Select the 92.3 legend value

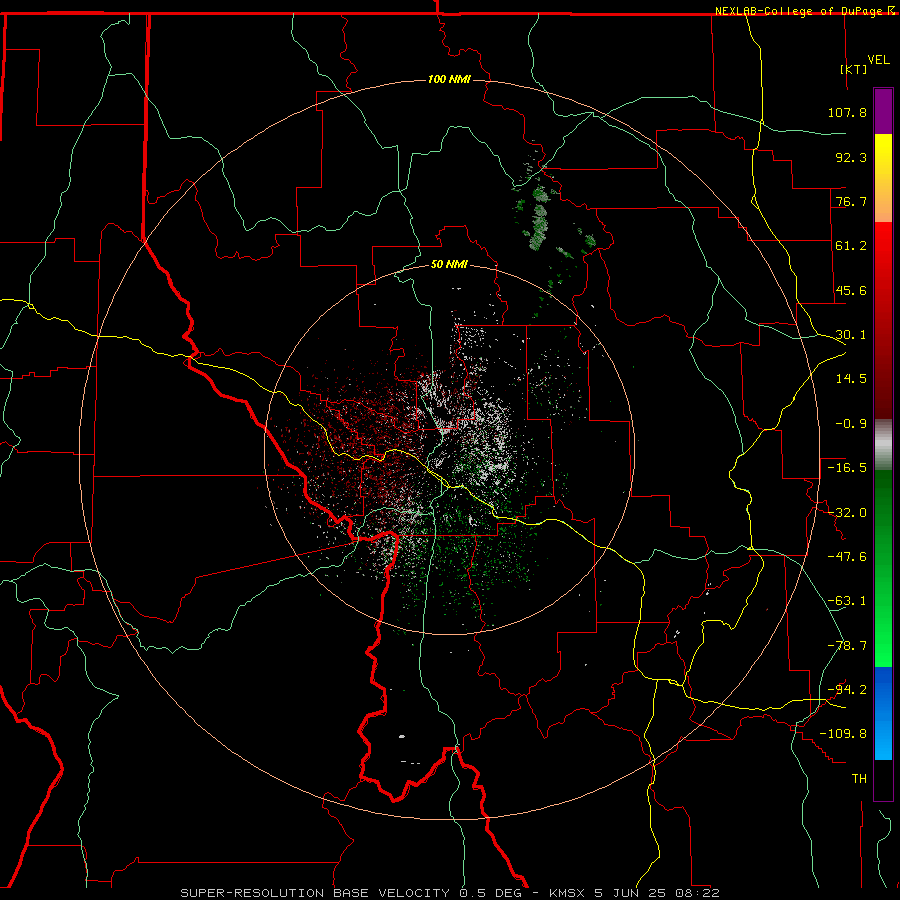click(x=851, y=157)
